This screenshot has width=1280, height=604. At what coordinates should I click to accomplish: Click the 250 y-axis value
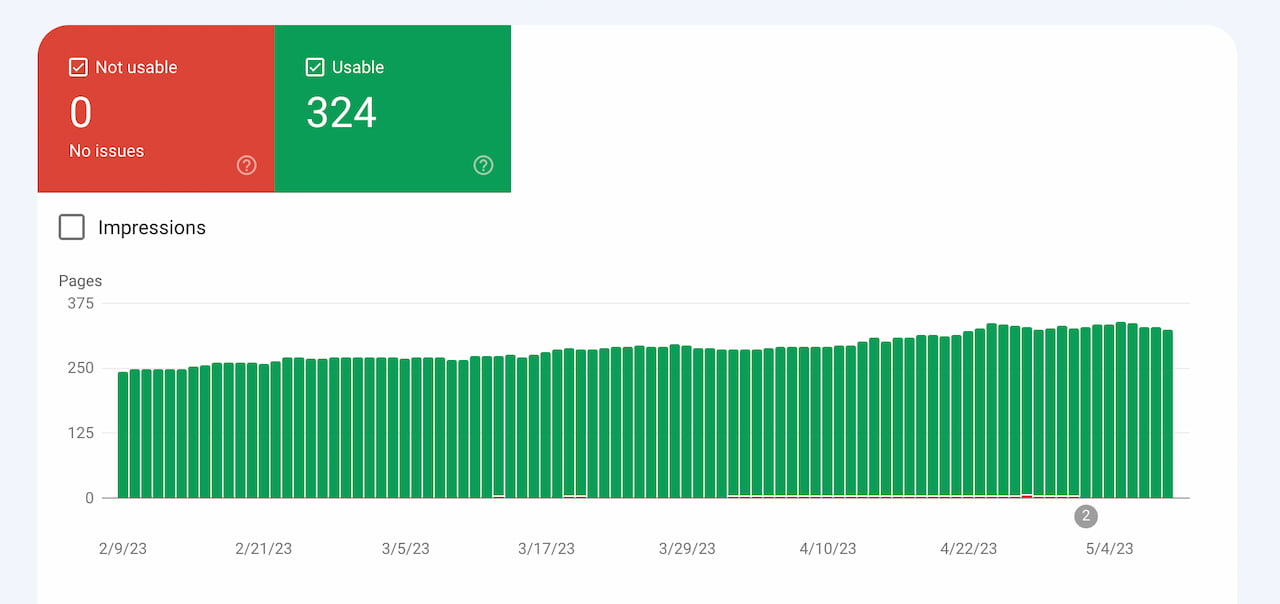tap(80, 368)
